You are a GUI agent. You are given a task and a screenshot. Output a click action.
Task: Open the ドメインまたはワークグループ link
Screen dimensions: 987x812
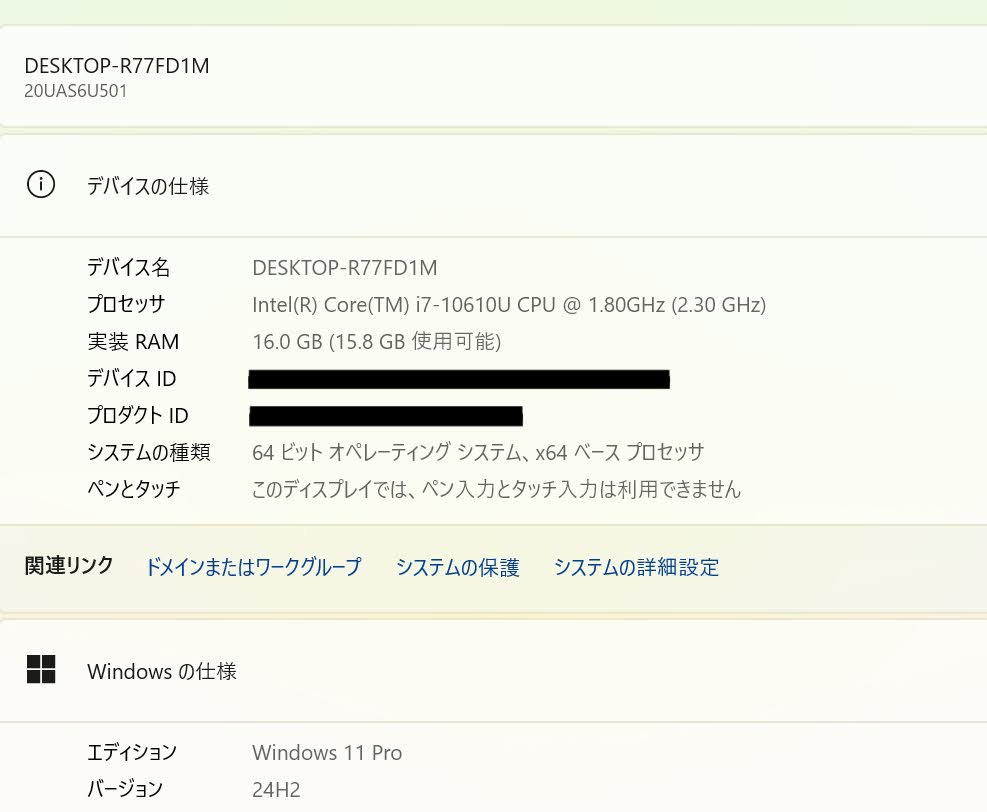(253, 567)
